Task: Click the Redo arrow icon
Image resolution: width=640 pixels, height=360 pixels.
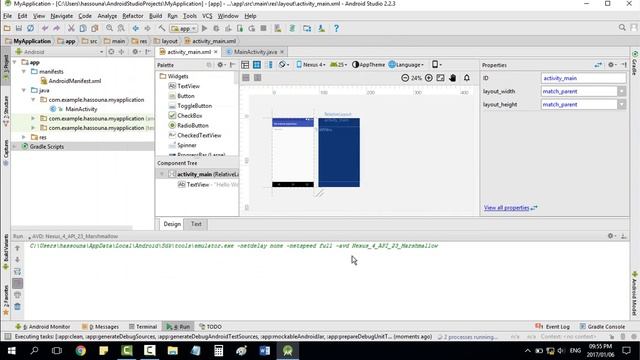Action: coord(56,28)
